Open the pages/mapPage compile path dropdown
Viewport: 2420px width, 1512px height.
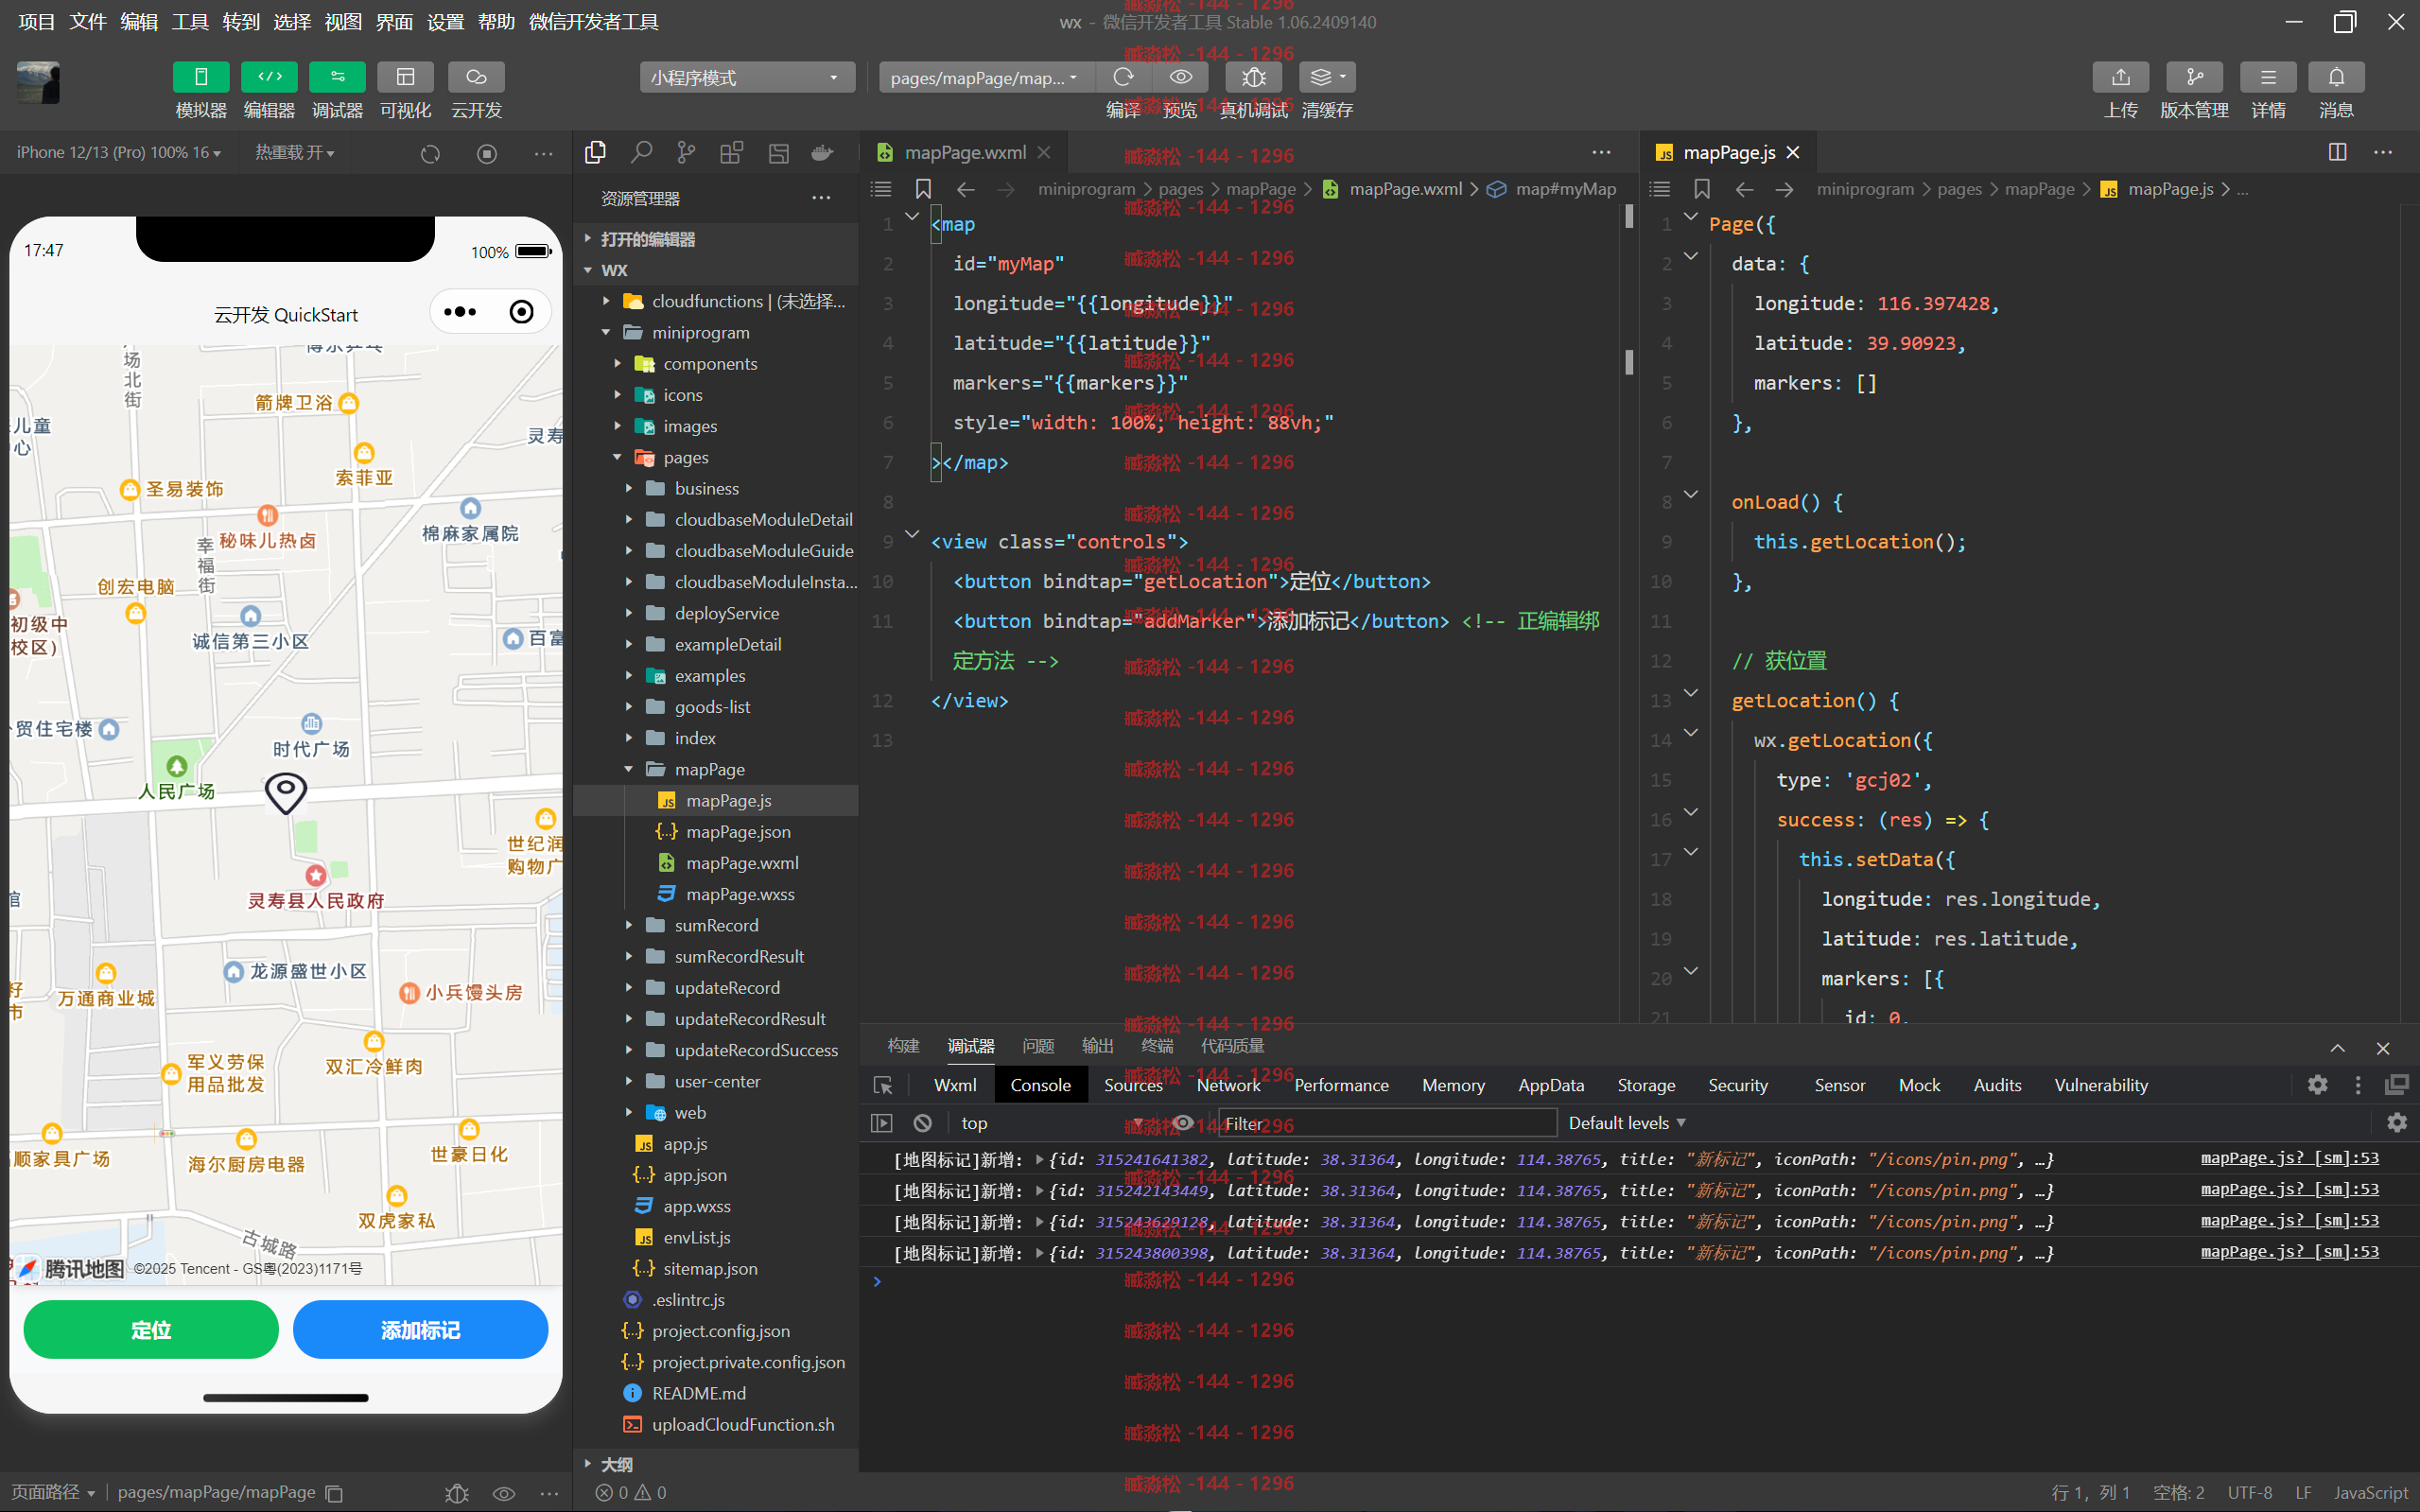point(986,77)
